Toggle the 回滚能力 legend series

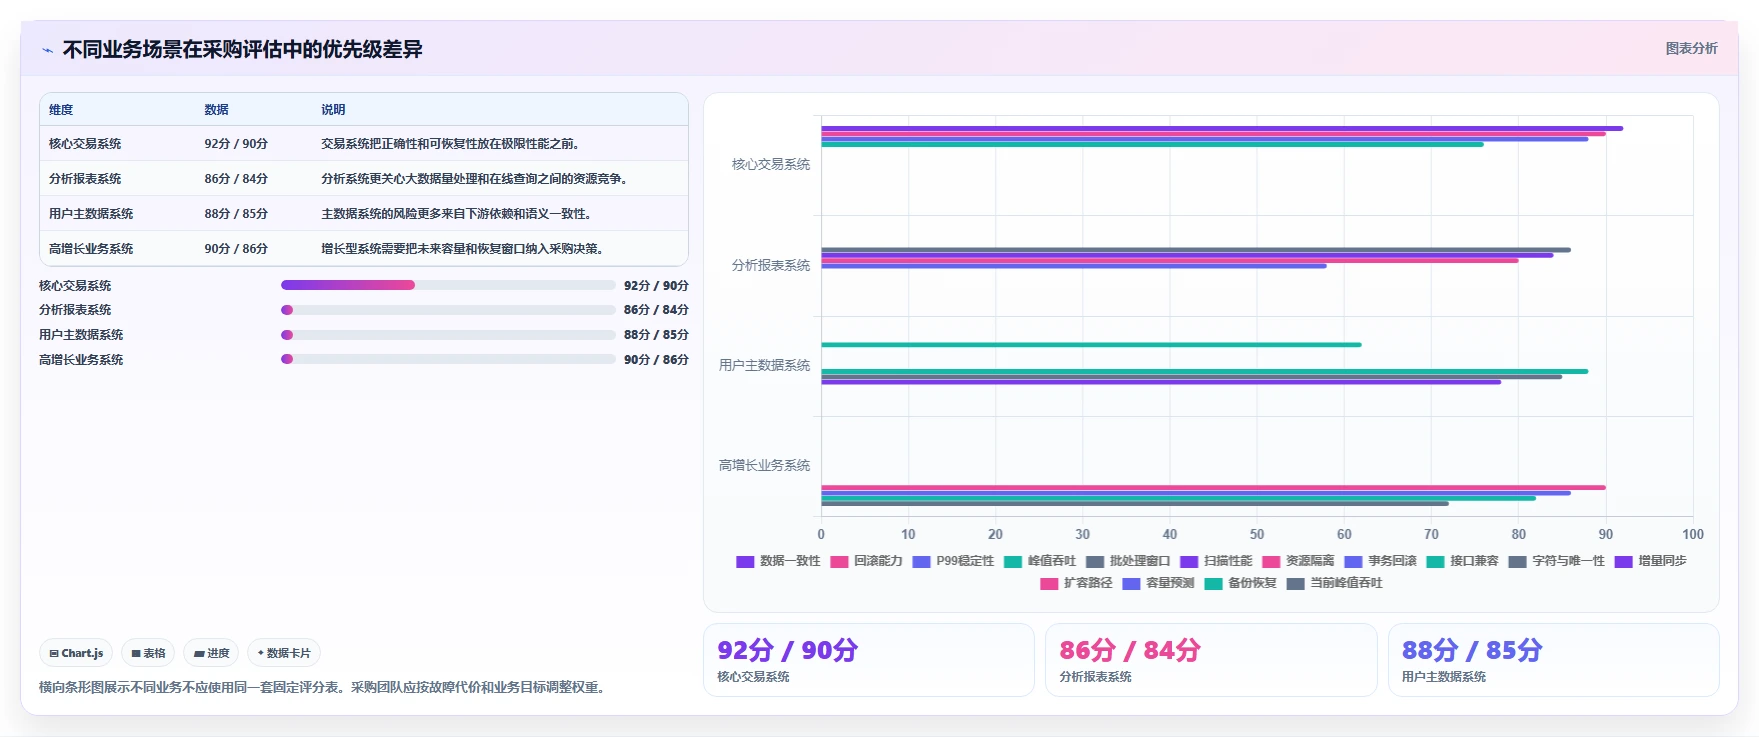pos(866,561)
